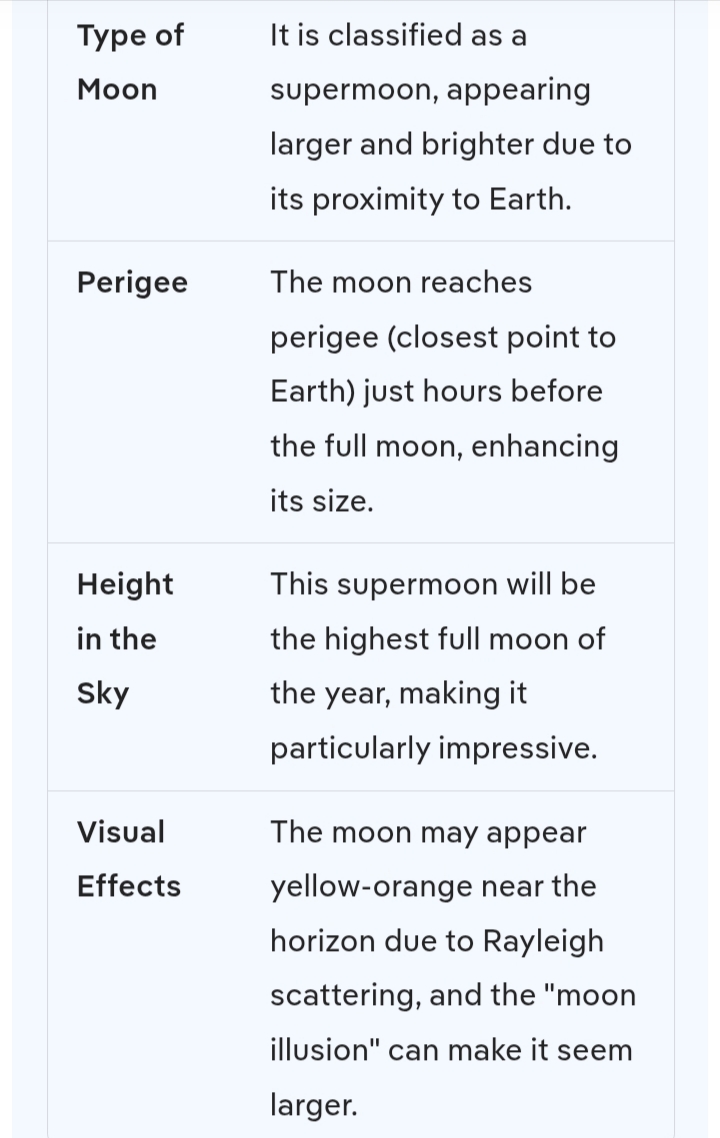Click the words "particularly impressive."
The height and width of the screenshot is (1138, 720).
[433, 748]
